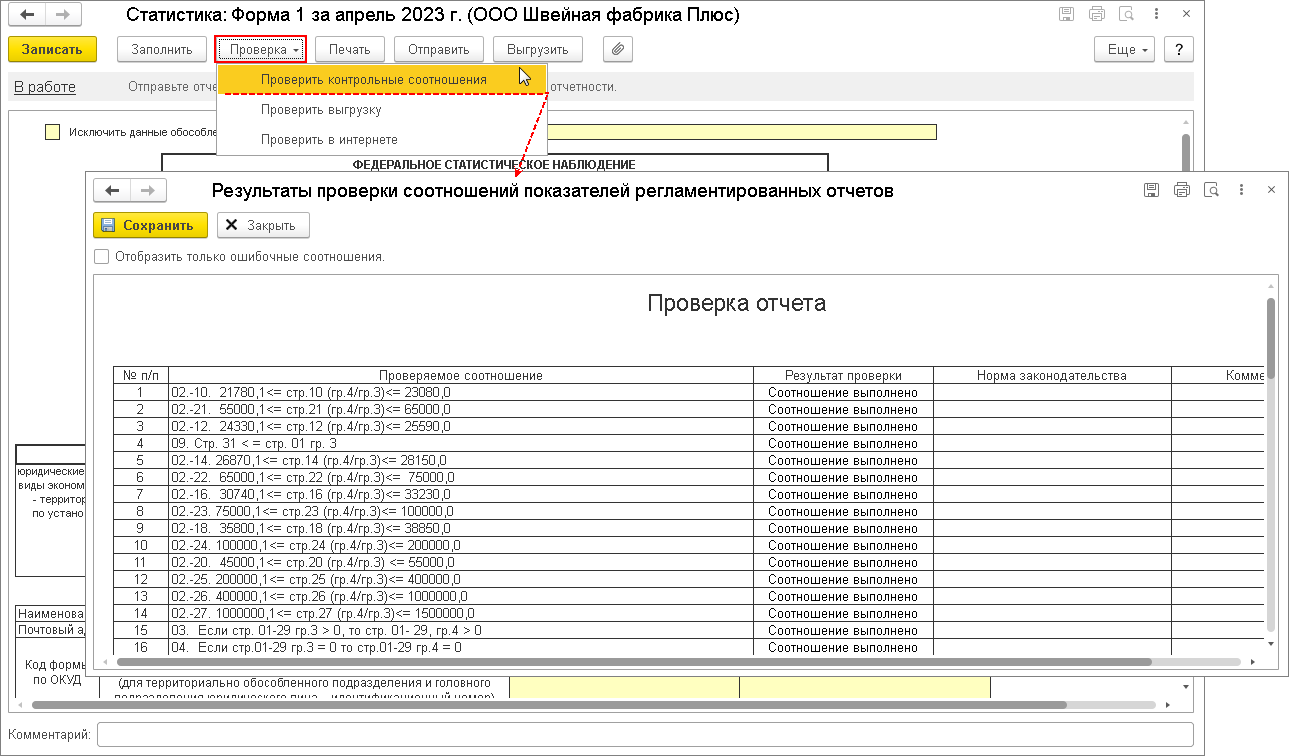The image size is (1291, 756).
Task: Open the three-dot menu in Результаты проверки window
Action: [x=1241, y=190]
